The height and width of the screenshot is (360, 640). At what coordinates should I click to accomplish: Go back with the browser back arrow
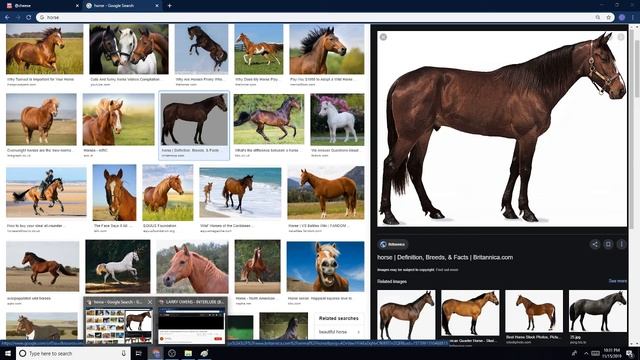[7, 18]
